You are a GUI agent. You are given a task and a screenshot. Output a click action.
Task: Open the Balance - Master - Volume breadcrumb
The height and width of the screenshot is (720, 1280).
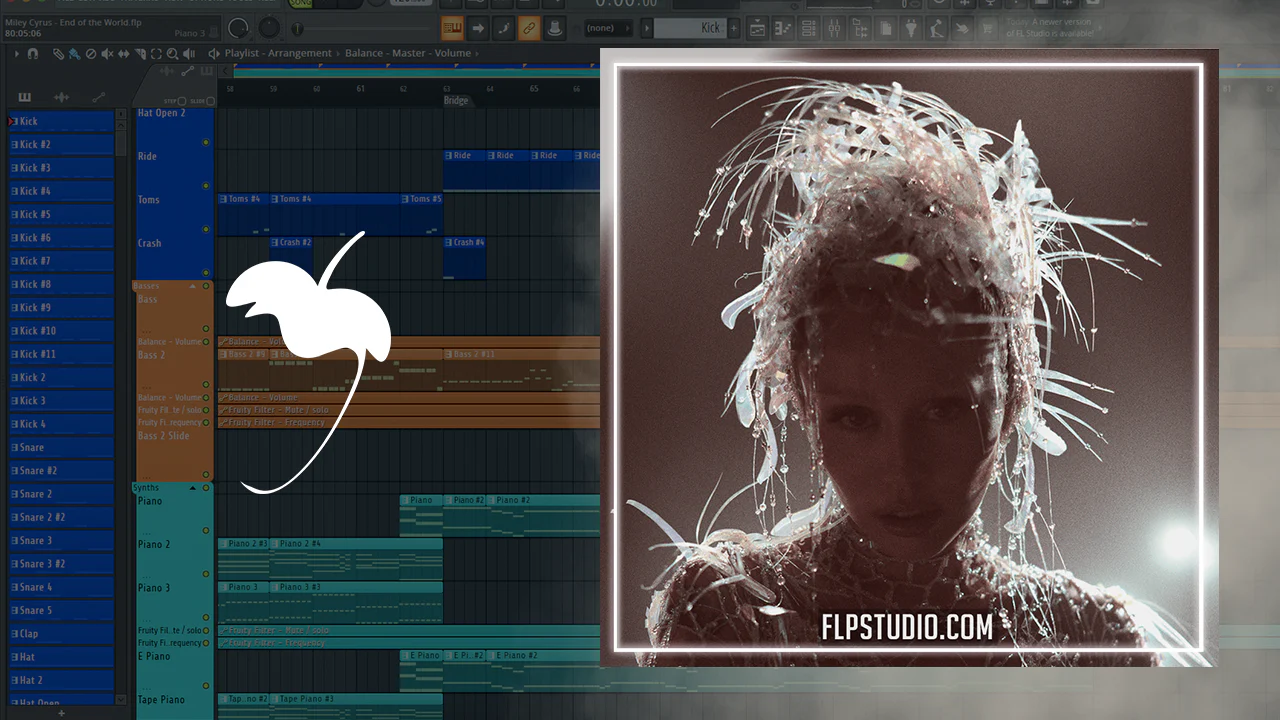click(407, 53)
